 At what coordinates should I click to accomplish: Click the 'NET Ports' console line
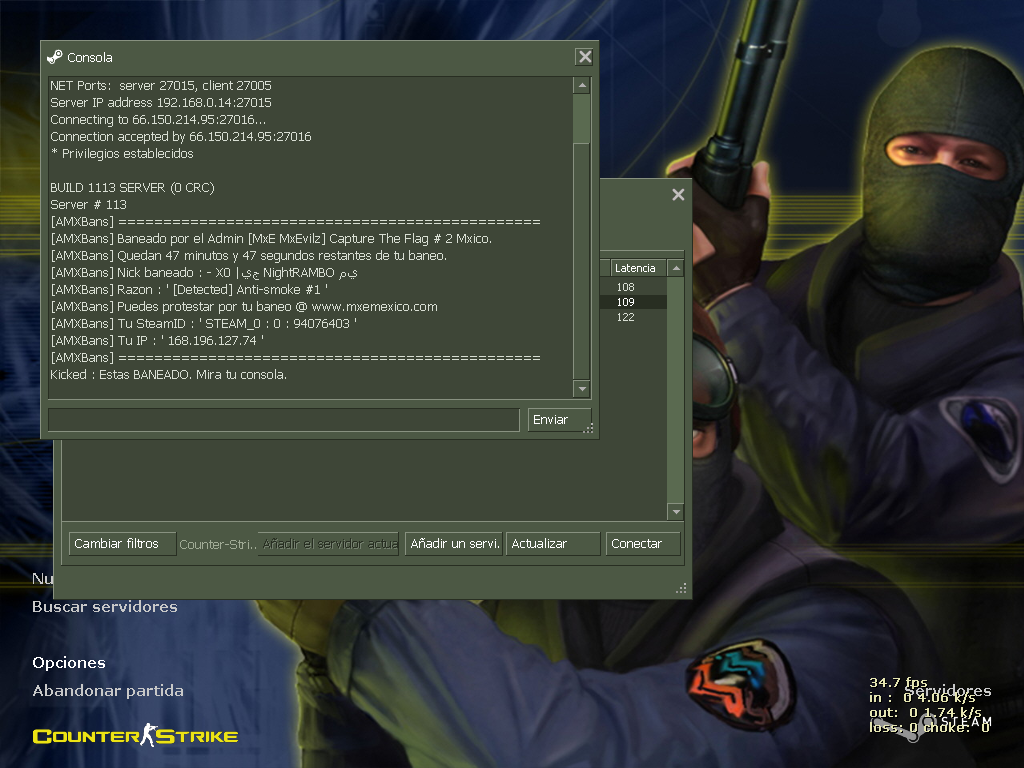tap(161, 86)
